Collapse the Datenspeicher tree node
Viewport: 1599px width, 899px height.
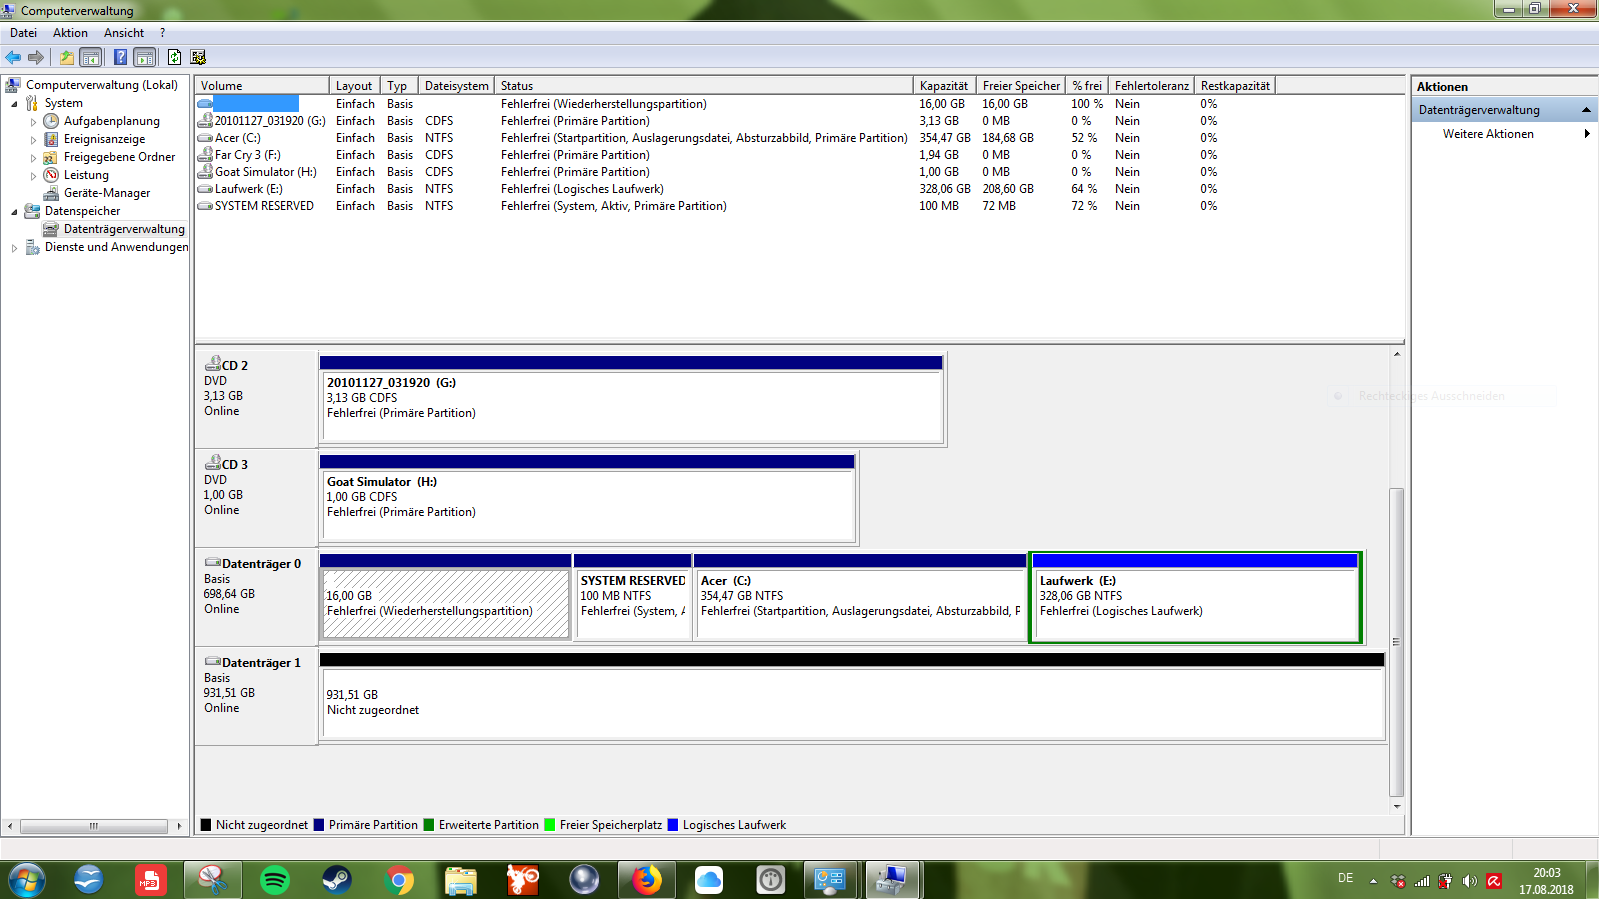click(x=14, y=212)
